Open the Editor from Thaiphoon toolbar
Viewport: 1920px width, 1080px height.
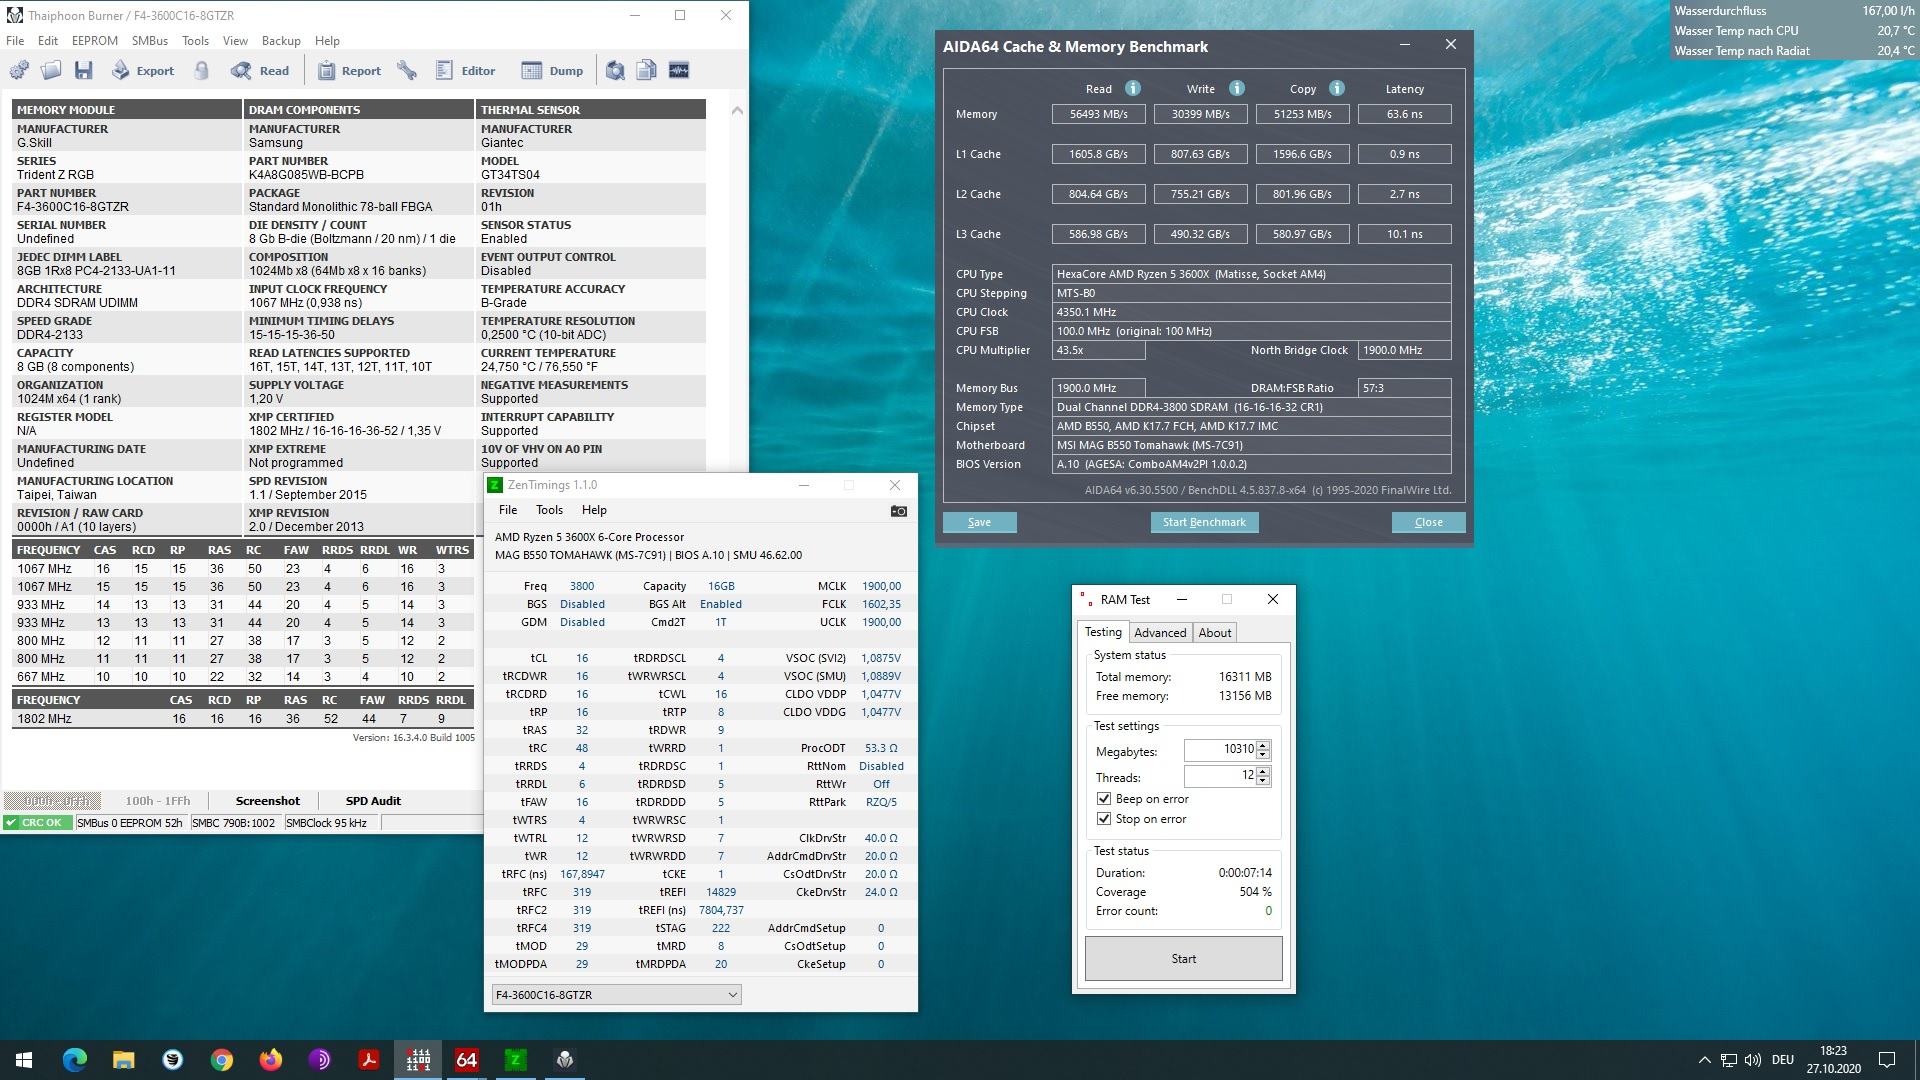point(466,71)
